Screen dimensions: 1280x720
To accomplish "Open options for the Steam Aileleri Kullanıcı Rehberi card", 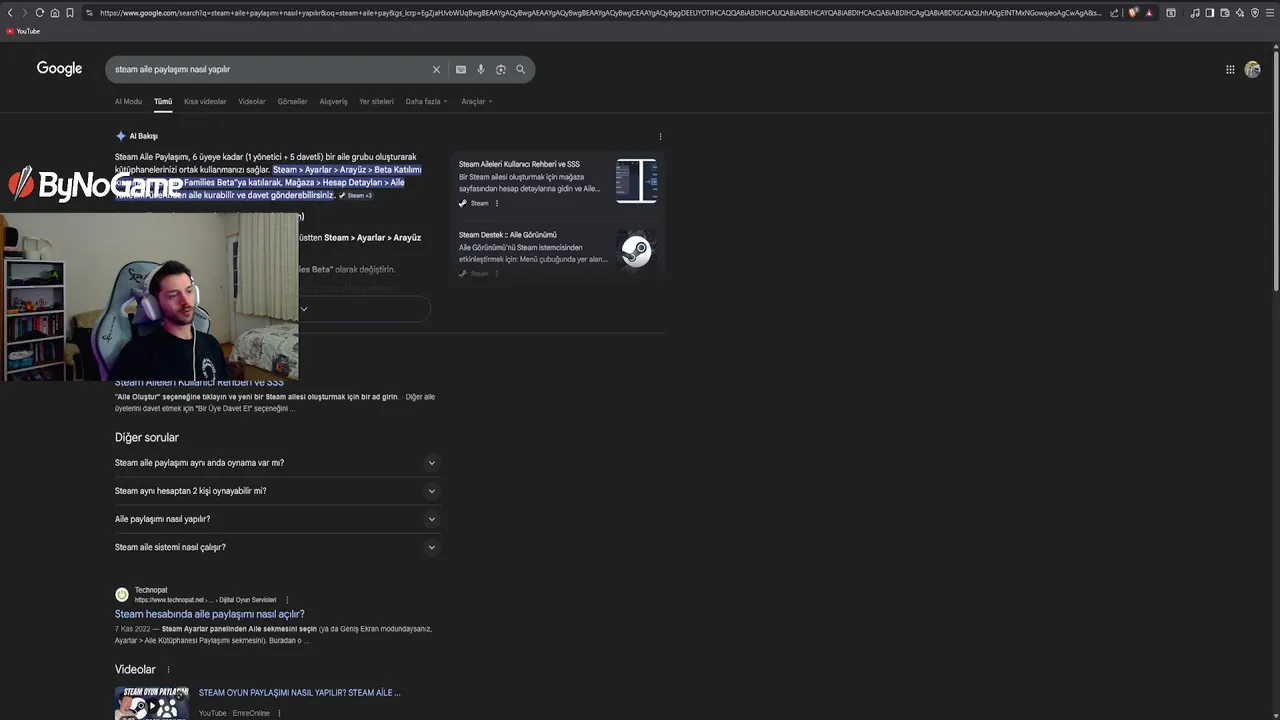I will tap(497, 203).
